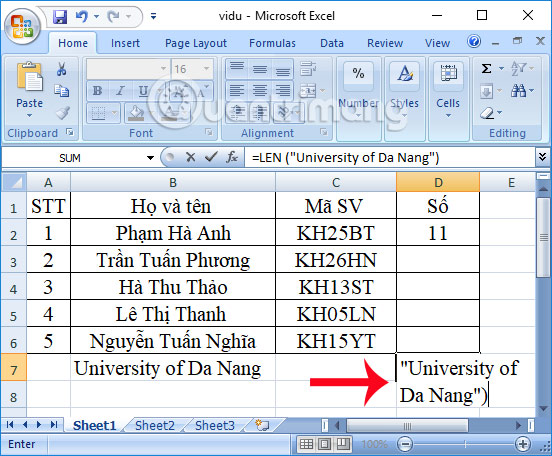
Task: Open Number format group button
Action: coord(358,99)
